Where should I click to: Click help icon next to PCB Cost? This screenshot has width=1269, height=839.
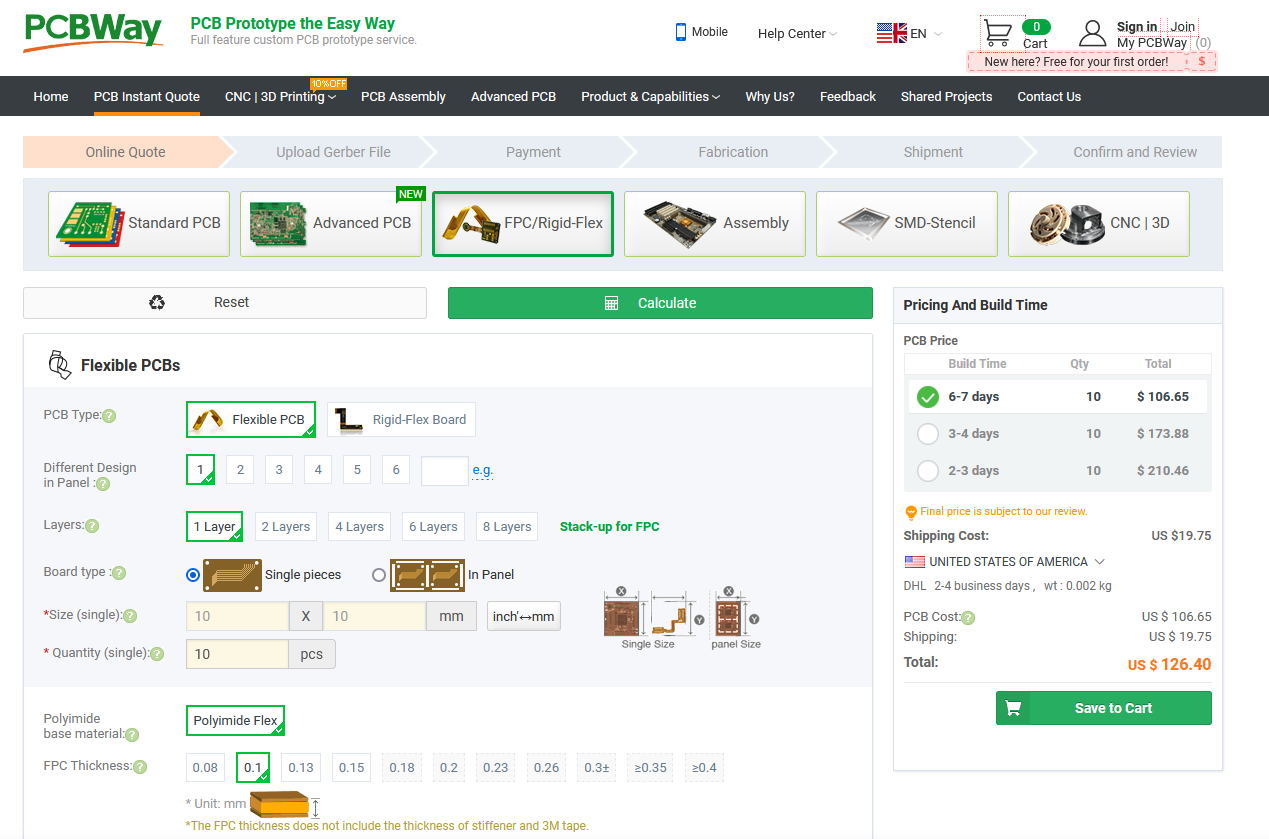coord(968,618)
